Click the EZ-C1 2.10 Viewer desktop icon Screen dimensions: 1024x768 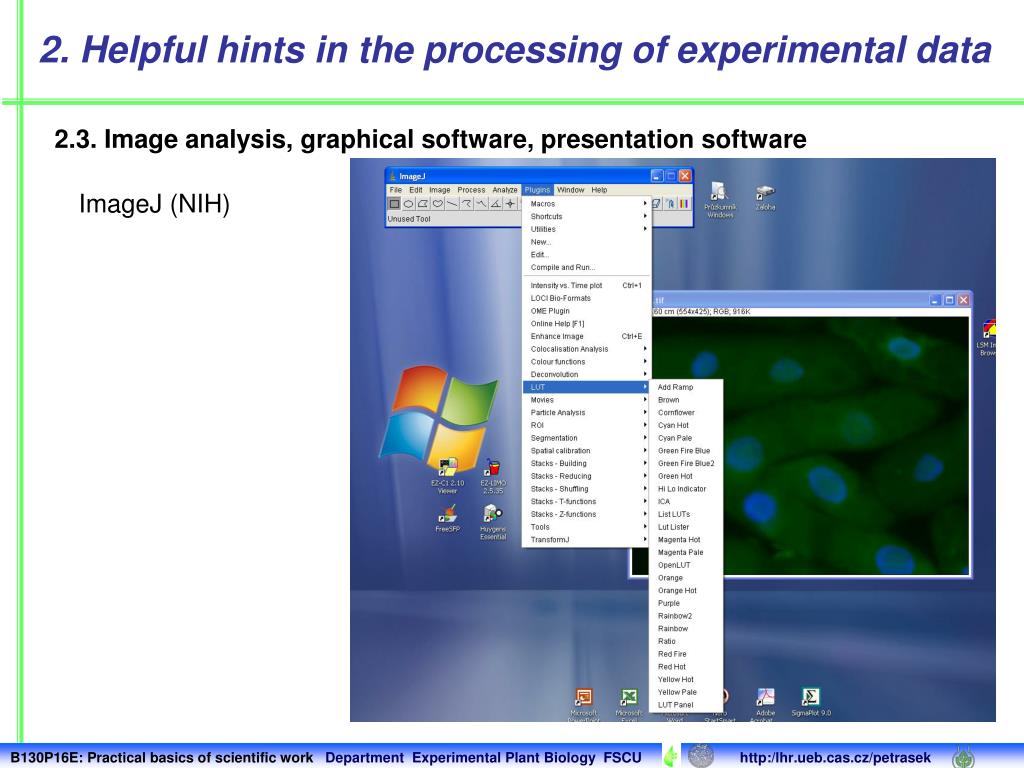[x=447, y=475]
